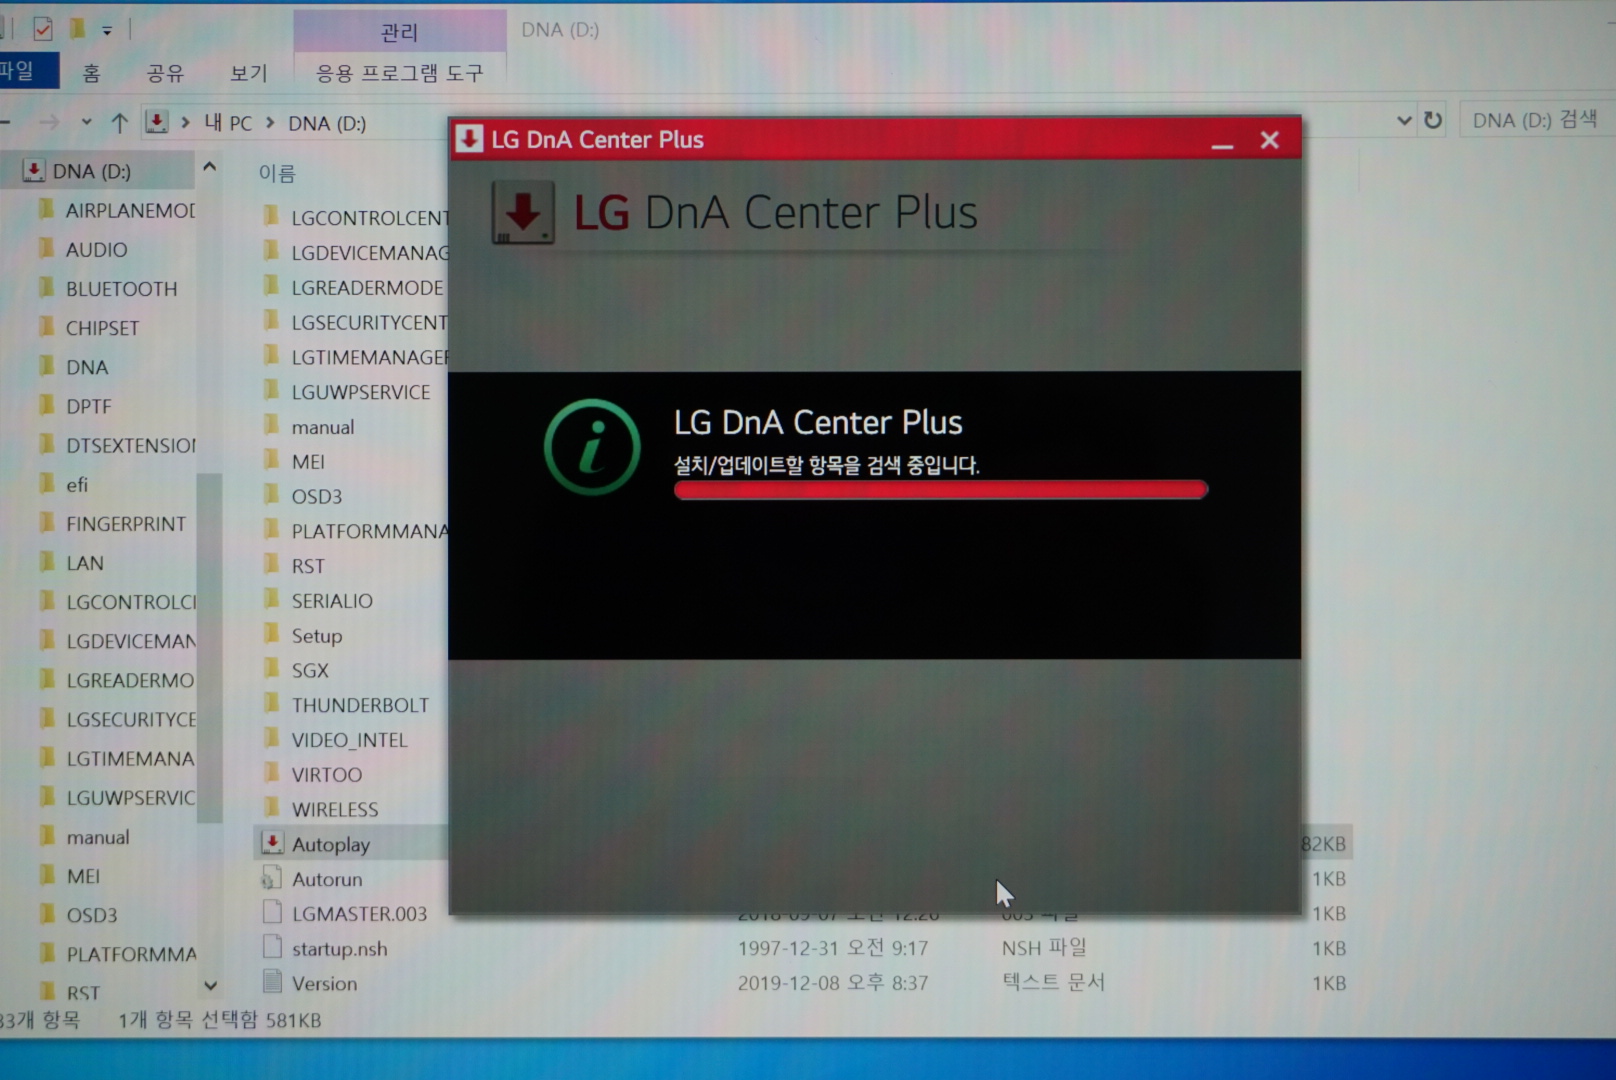
Task: Click the DNA drive icon in address bar
Action: coord(156,122)
